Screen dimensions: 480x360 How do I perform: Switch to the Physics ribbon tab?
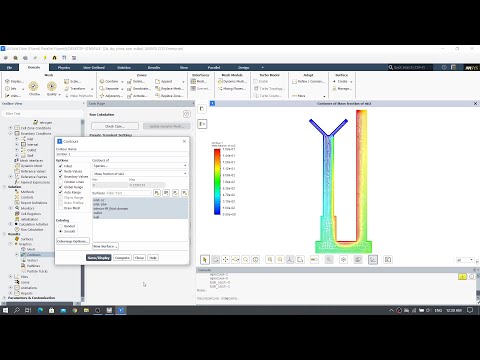[x=64, y=67]
